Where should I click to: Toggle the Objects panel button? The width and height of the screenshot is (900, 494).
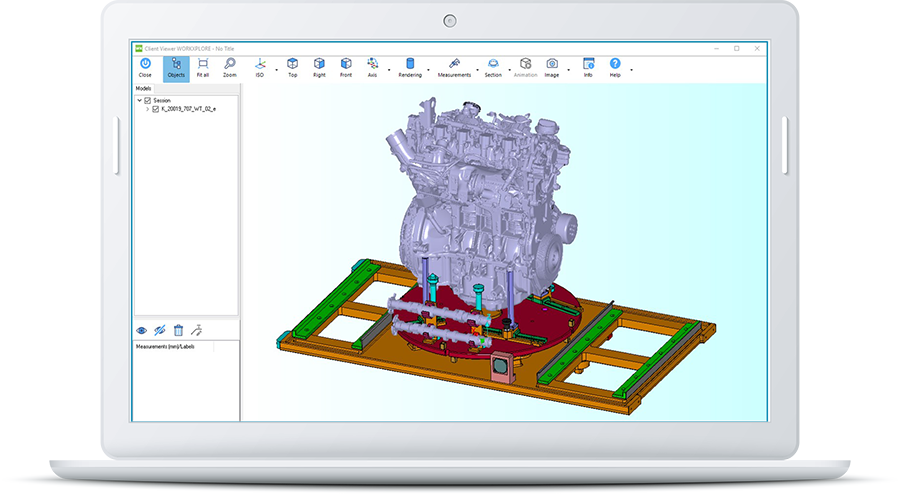[176, 67]
